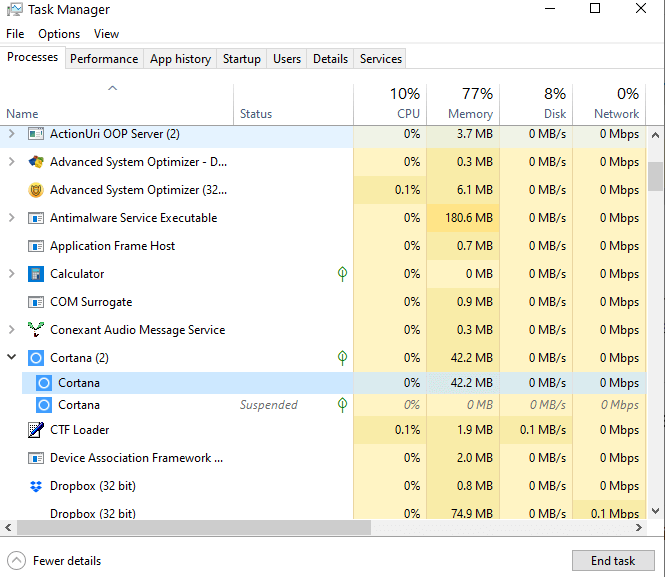Click the horizontal scrollbar right arrow
665x577 pixels.
point(639,528)
